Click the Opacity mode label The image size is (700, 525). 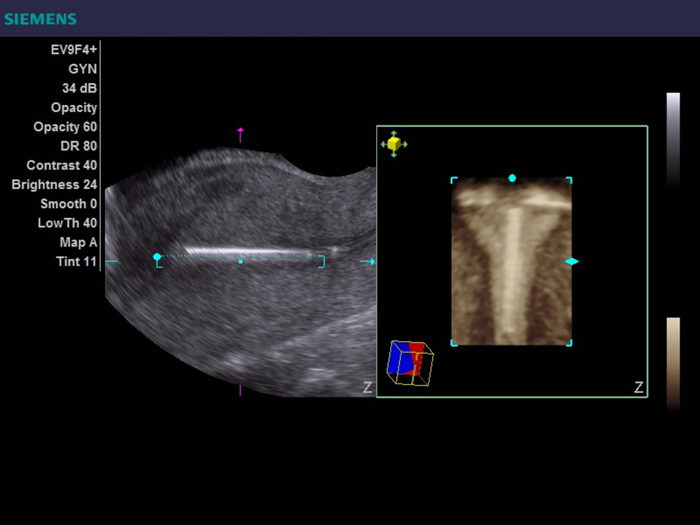tap(74, 108)
